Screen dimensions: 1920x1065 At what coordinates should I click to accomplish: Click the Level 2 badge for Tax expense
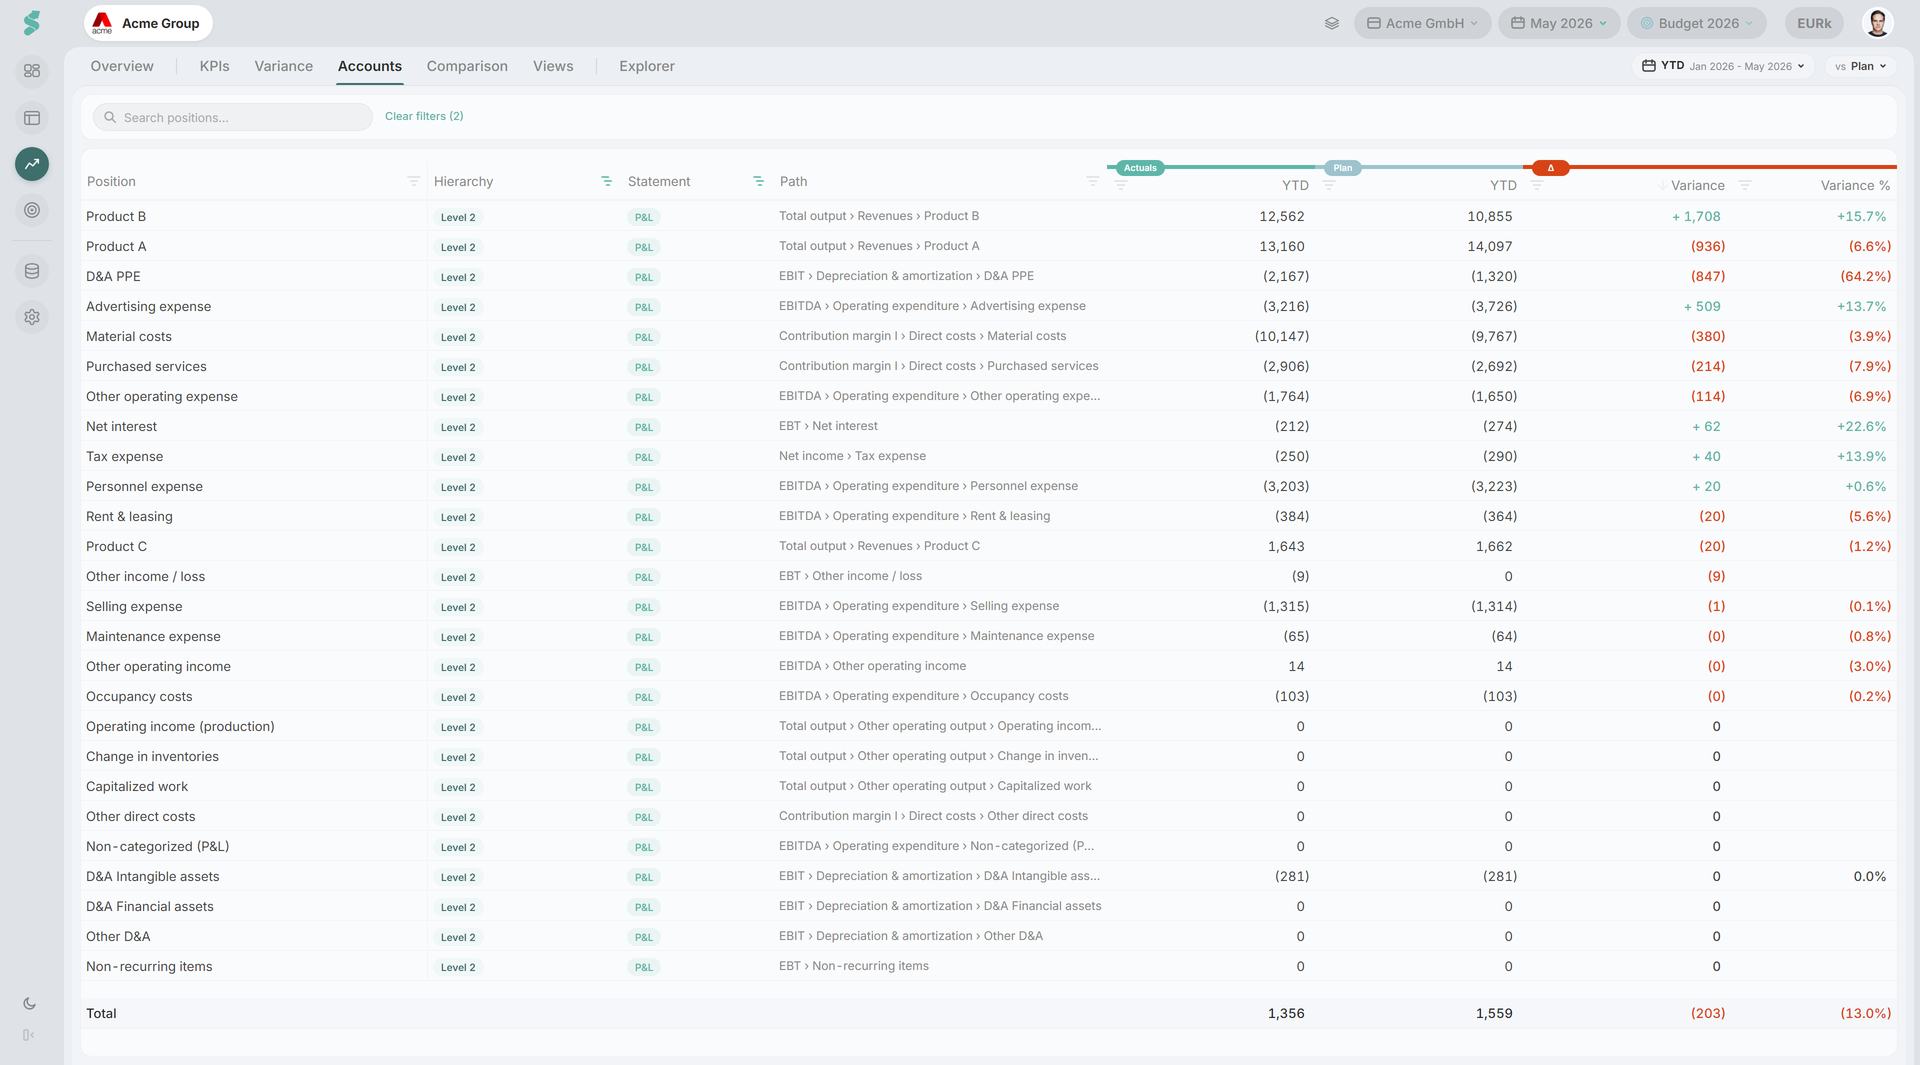point(458,457)
